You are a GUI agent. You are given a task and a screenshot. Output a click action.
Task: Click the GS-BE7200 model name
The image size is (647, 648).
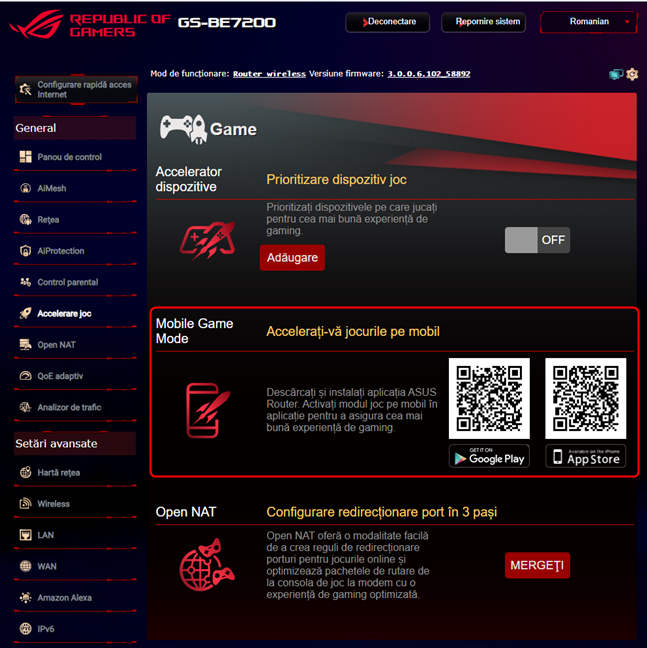[x=227, y=22]
